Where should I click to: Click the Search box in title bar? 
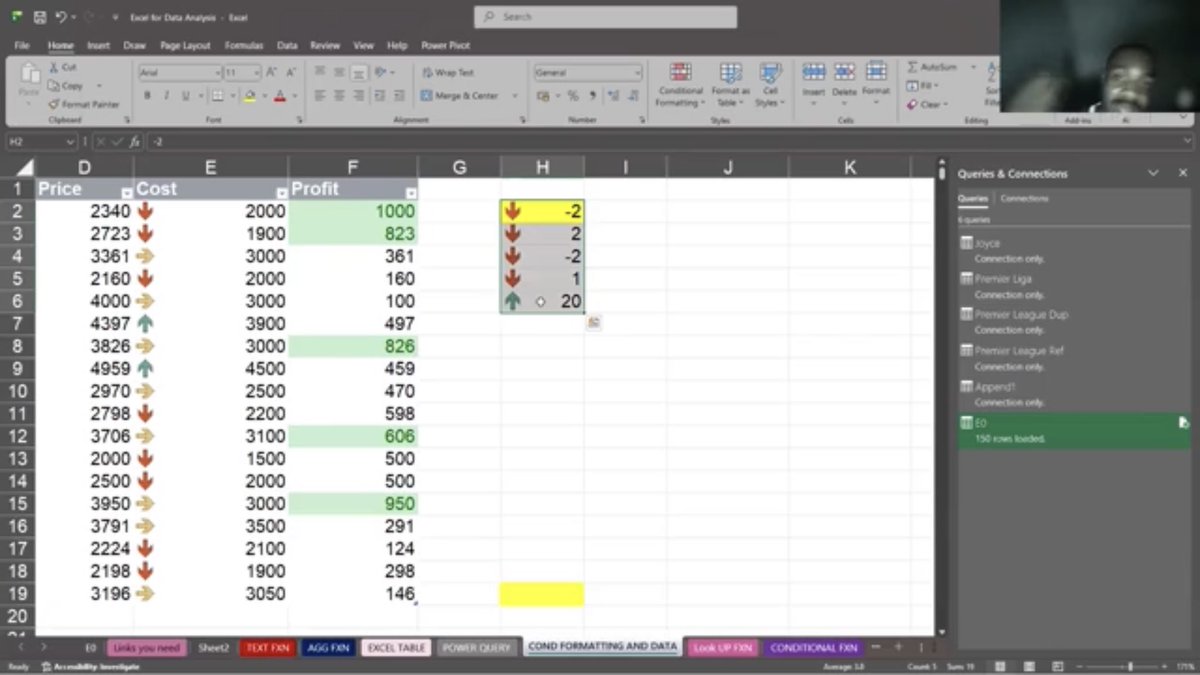click(606, 17)
